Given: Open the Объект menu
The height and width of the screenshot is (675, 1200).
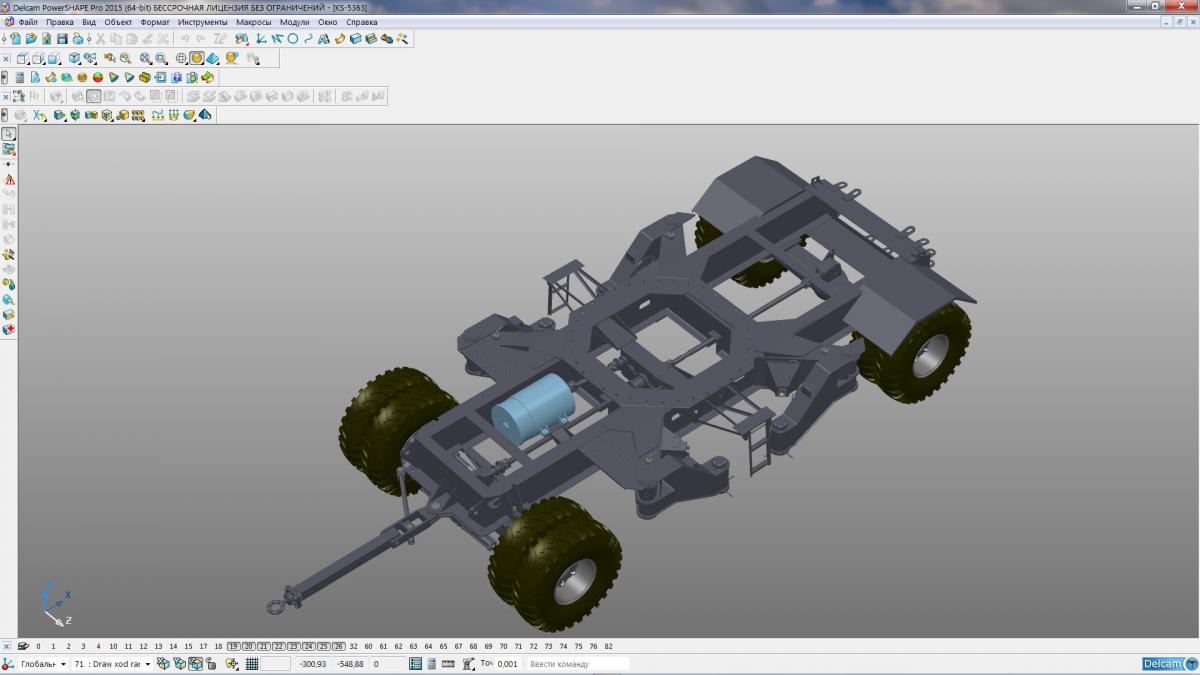Looking at the screenshot, I should click(118, 22).
